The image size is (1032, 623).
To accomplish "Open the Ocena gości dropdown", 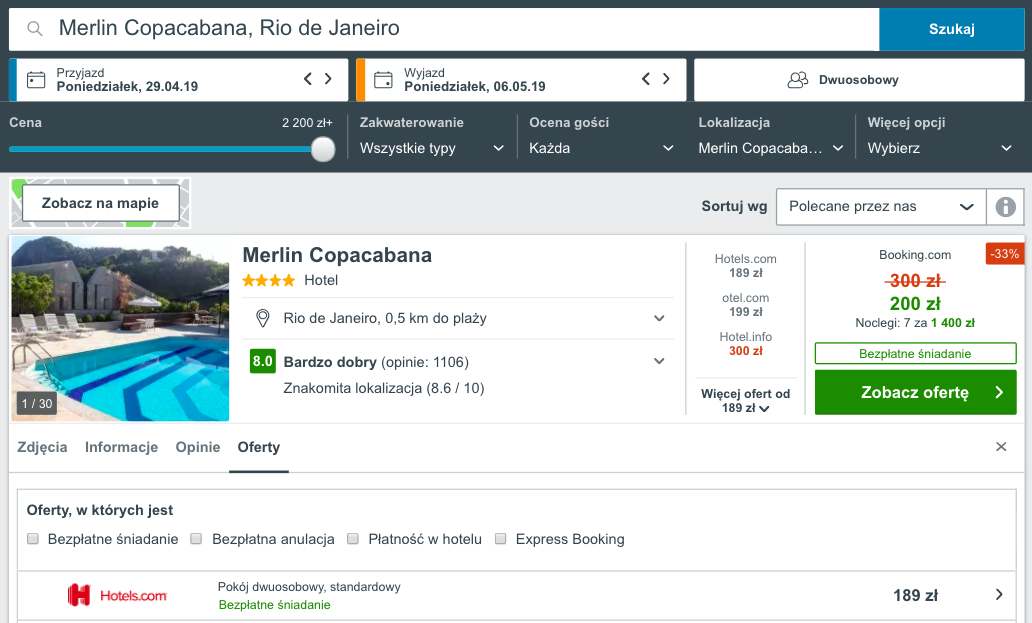I will [602, 149].
